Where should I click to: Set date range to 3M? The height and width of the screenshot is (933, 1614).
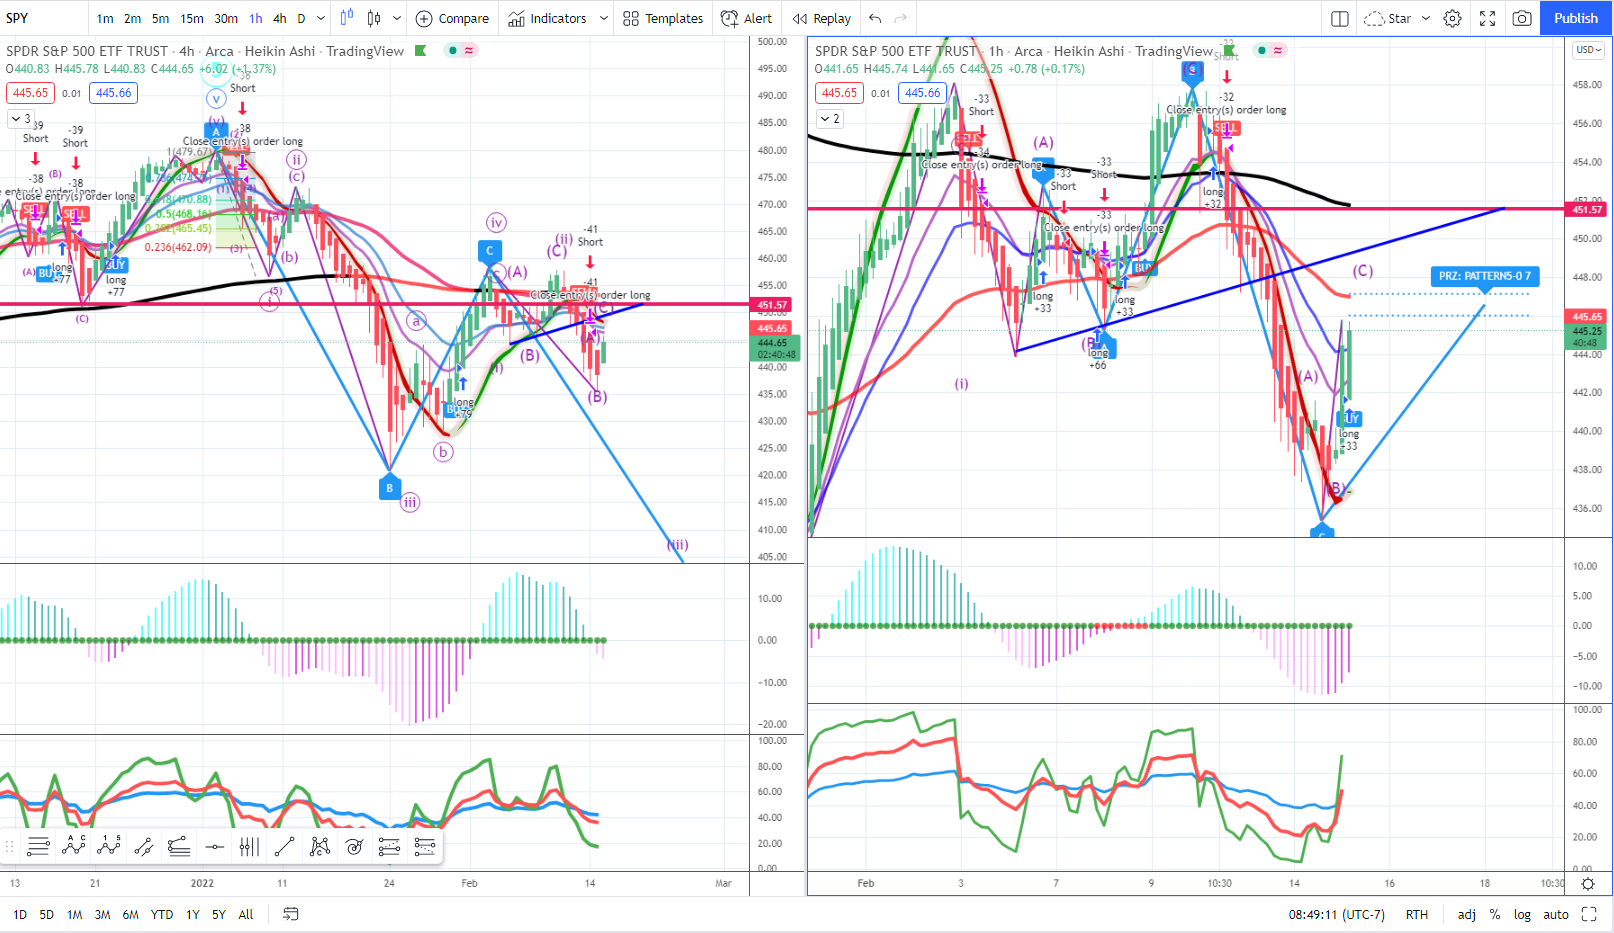point(103,914)
